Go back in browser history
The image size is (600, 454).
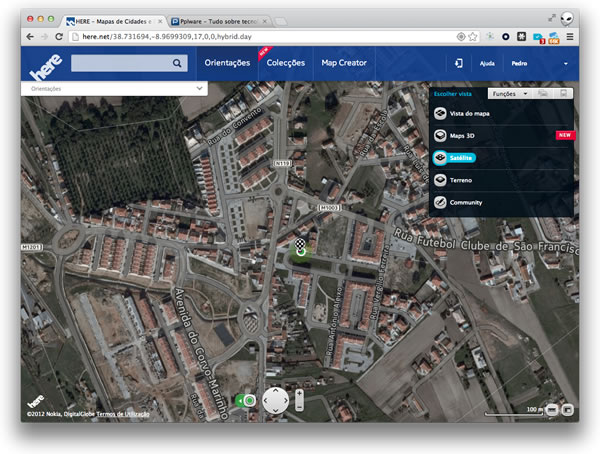click(x=30, y=37)
